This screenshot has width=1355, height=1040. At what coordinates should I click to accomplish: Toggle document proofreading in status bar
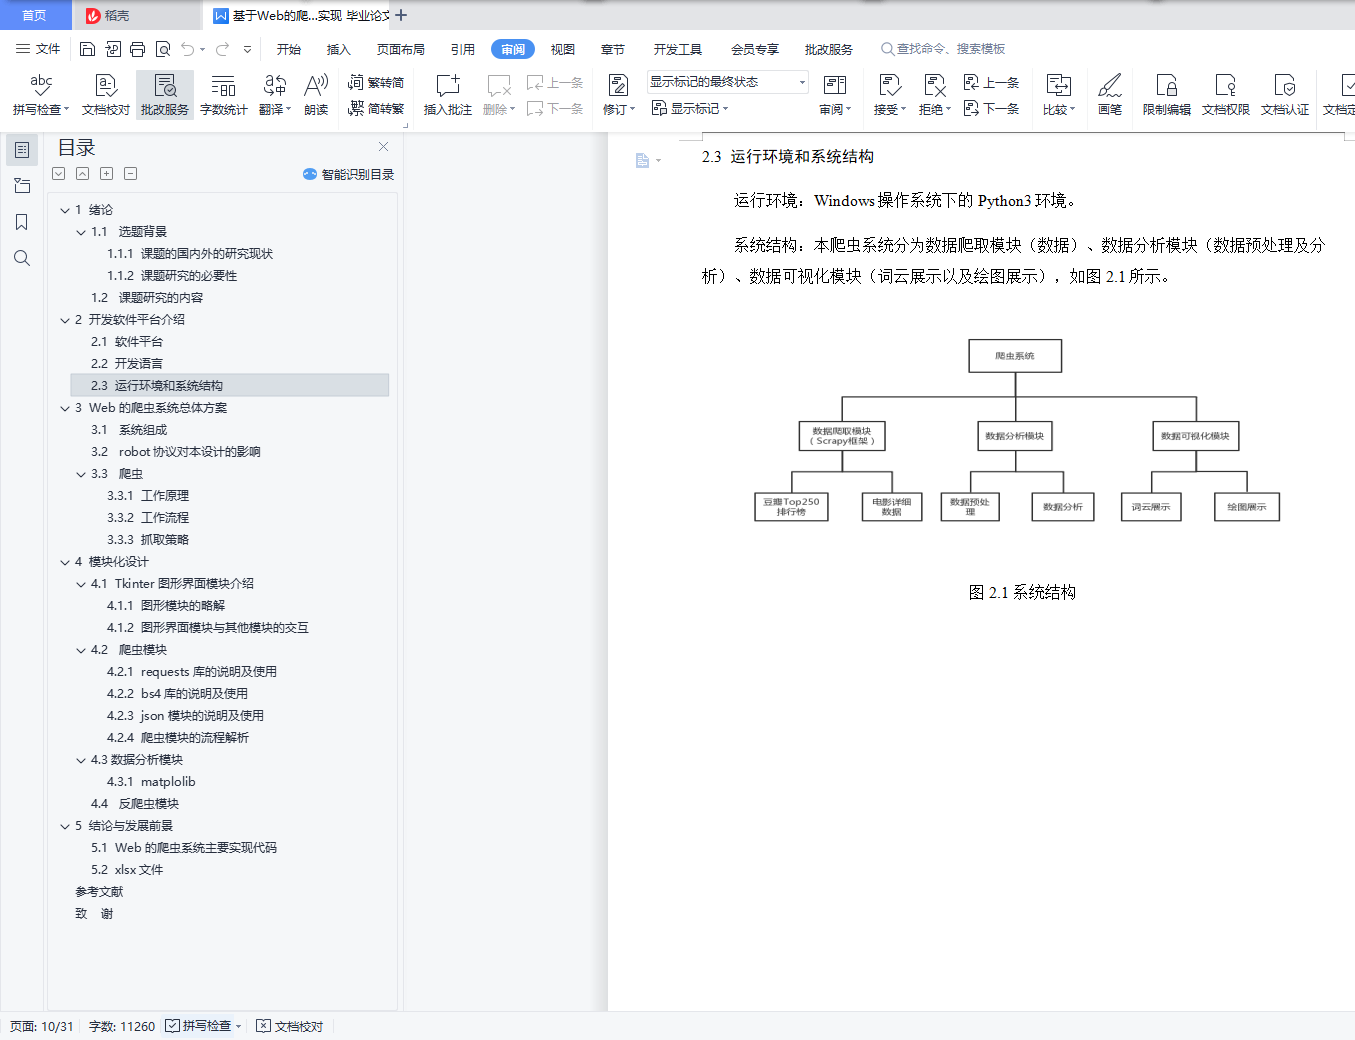[290, 1026]
